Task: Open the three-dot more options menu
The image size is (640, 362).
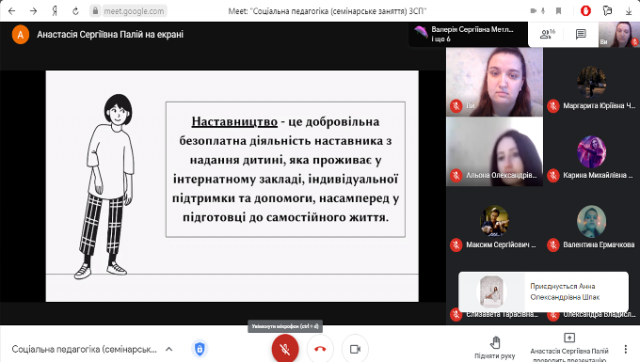Action: click(625, 349)
